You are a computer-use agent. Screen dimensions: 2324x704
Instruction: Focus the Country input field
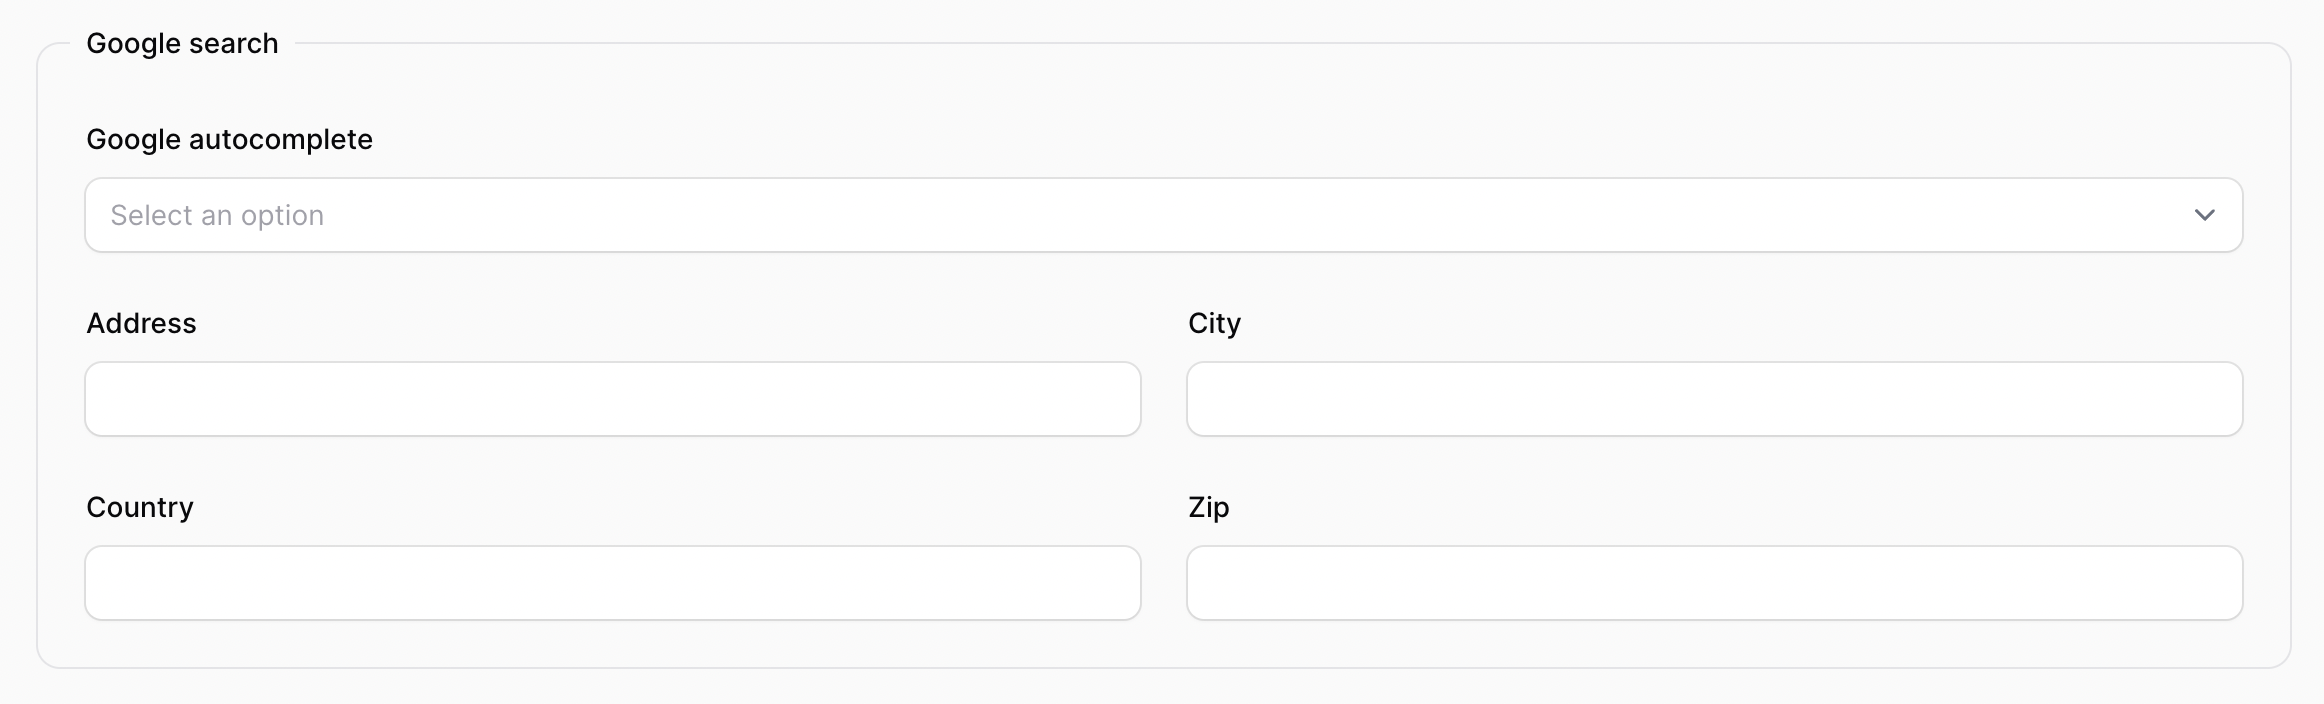pos(612,583)
